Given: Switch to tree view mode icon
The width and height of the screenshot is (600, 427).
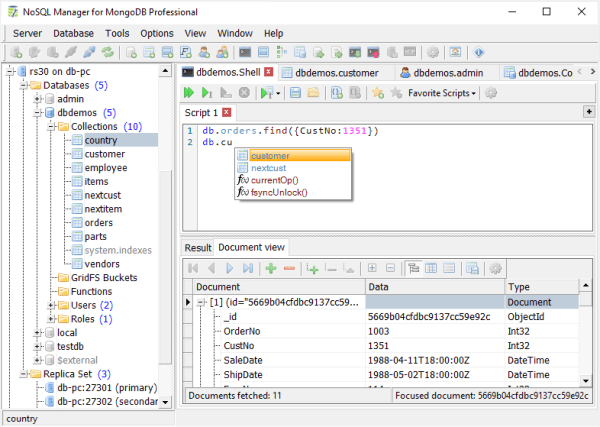Looking at the screenshot, I should coord(414,269).
